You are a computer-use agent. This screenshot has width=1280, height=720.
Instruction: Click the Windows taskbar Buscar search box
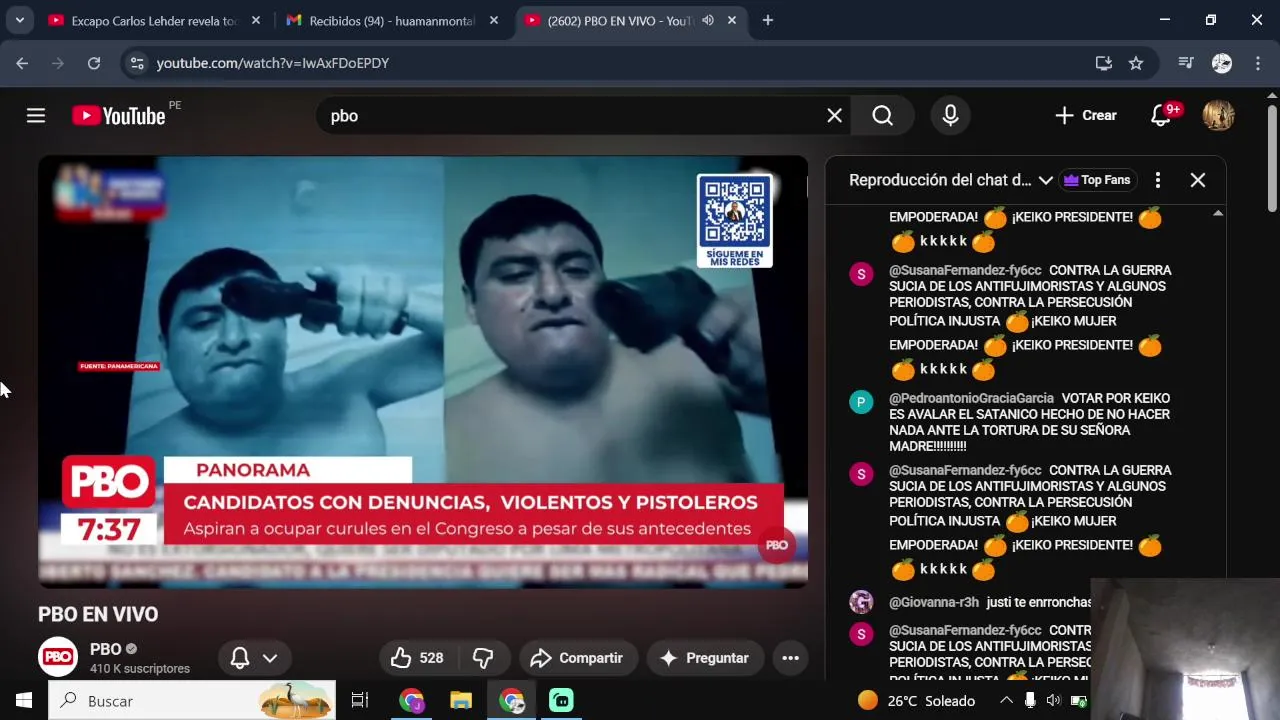click(192, 701)
